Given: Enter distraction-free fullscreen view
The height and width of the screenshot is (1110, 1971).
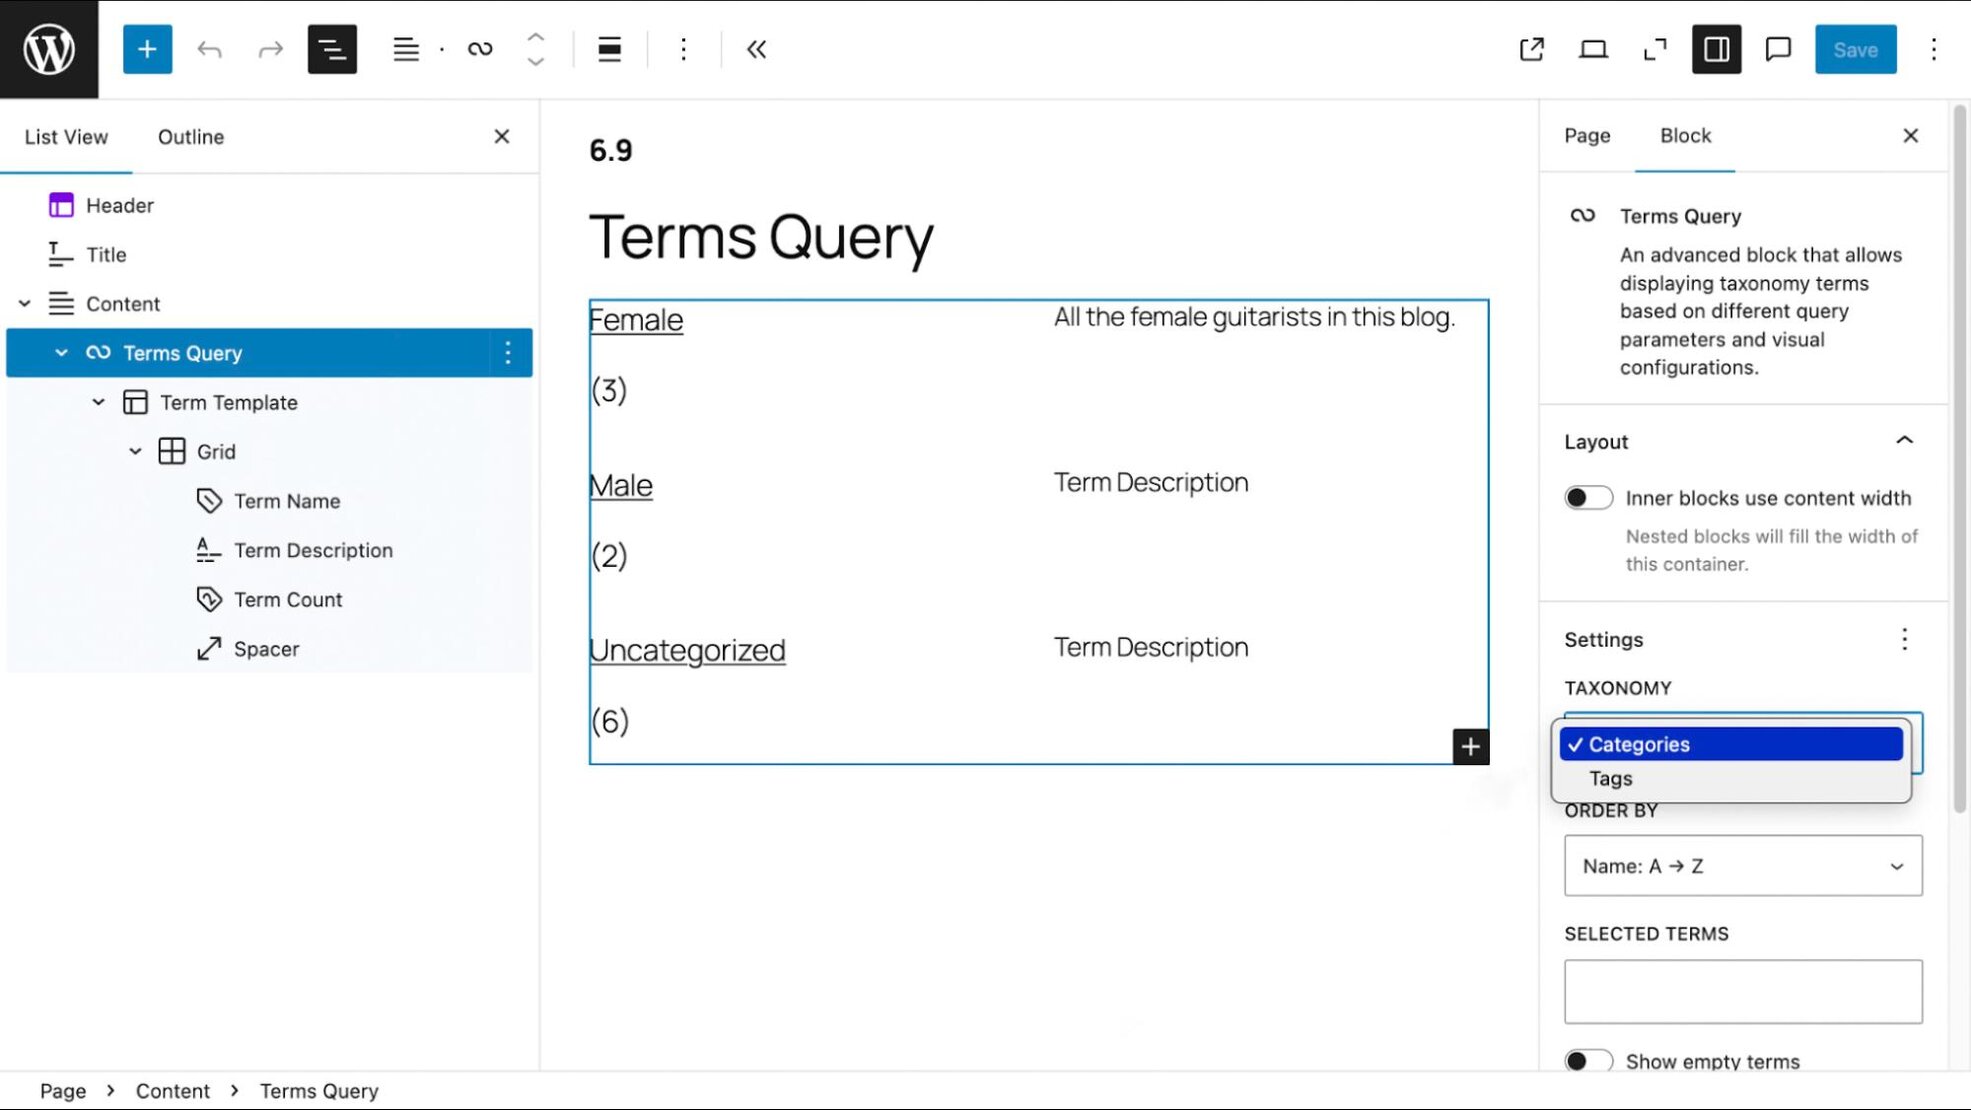Looking at the screenshot, I should click(x=1655, y=49).
